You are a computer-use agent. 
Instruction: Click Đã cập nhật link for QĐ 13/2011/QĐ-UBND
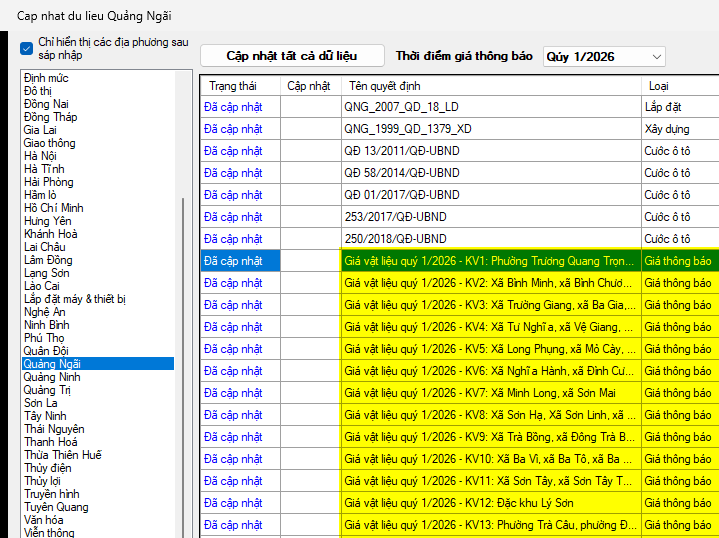pyautogui.click(x=233, y=151)
